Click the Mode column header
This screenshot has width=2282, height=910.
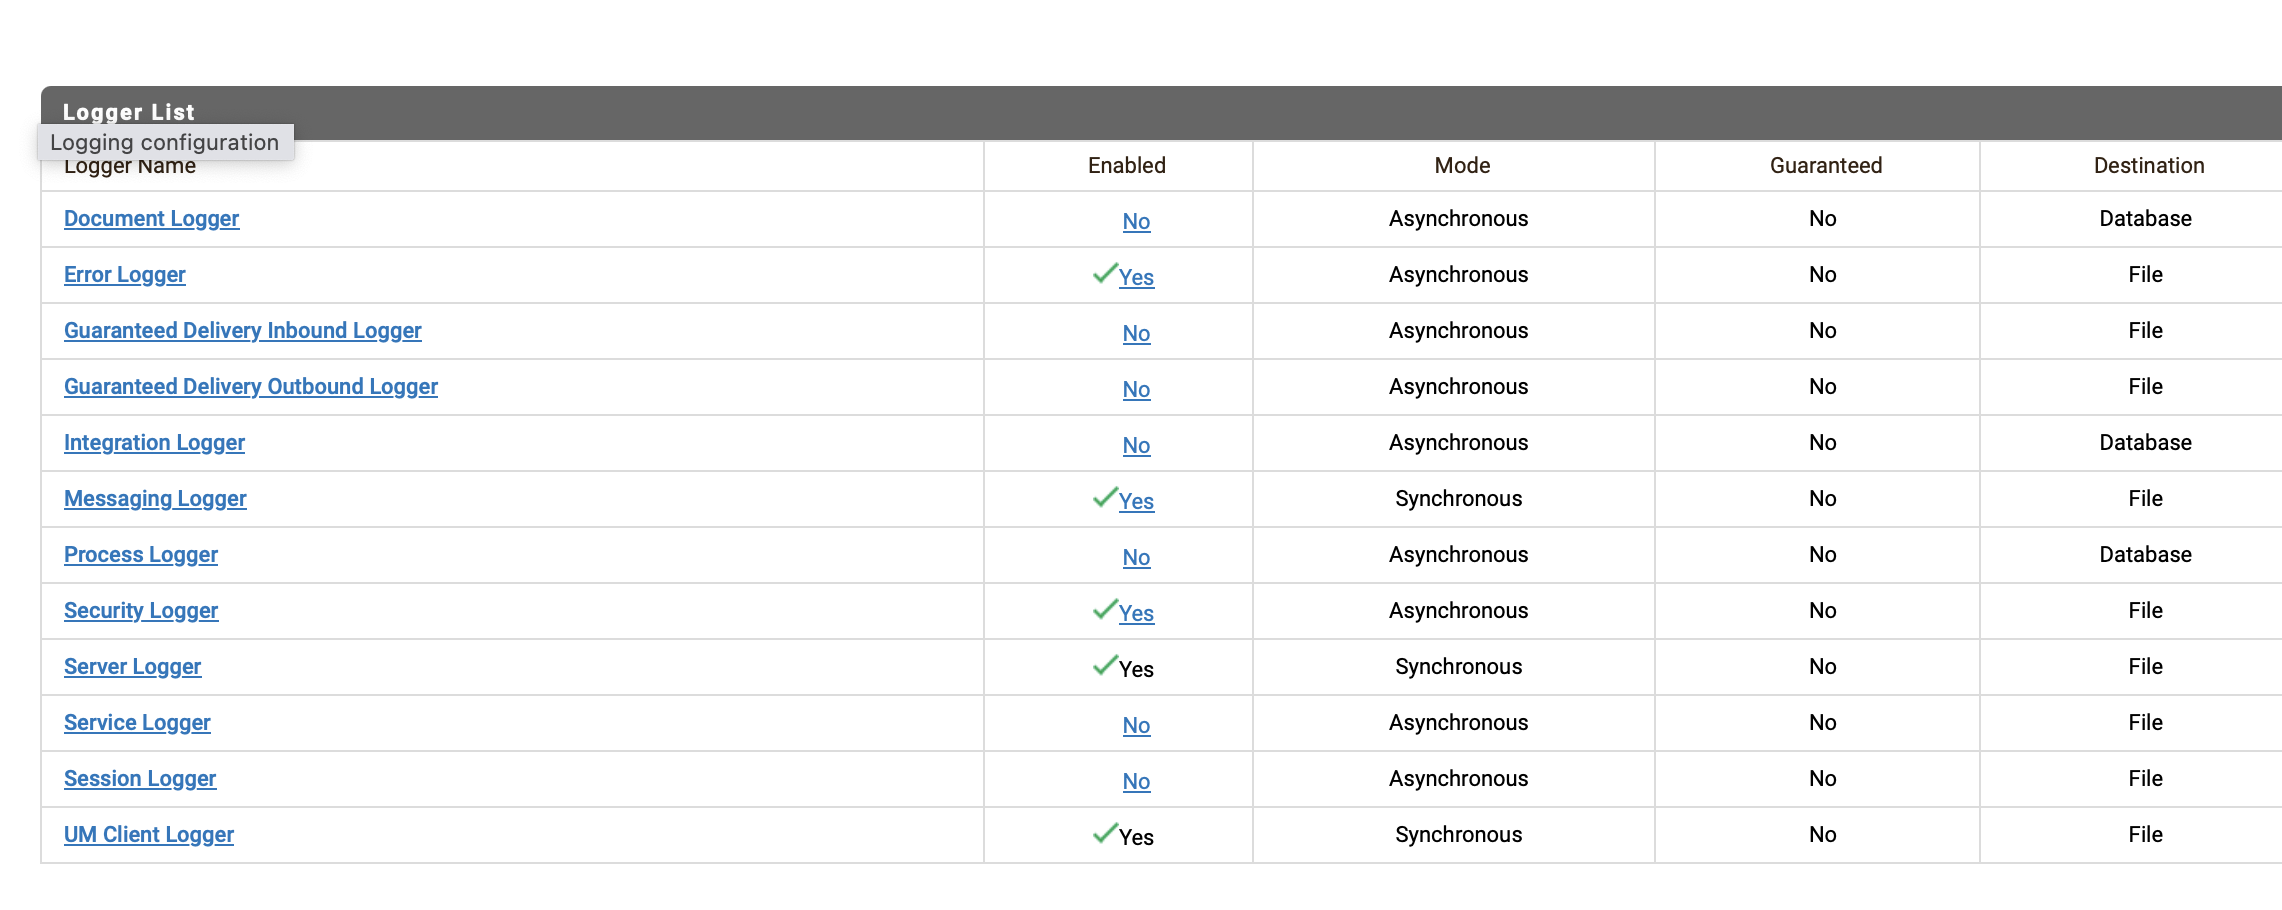click(1462, 165)
